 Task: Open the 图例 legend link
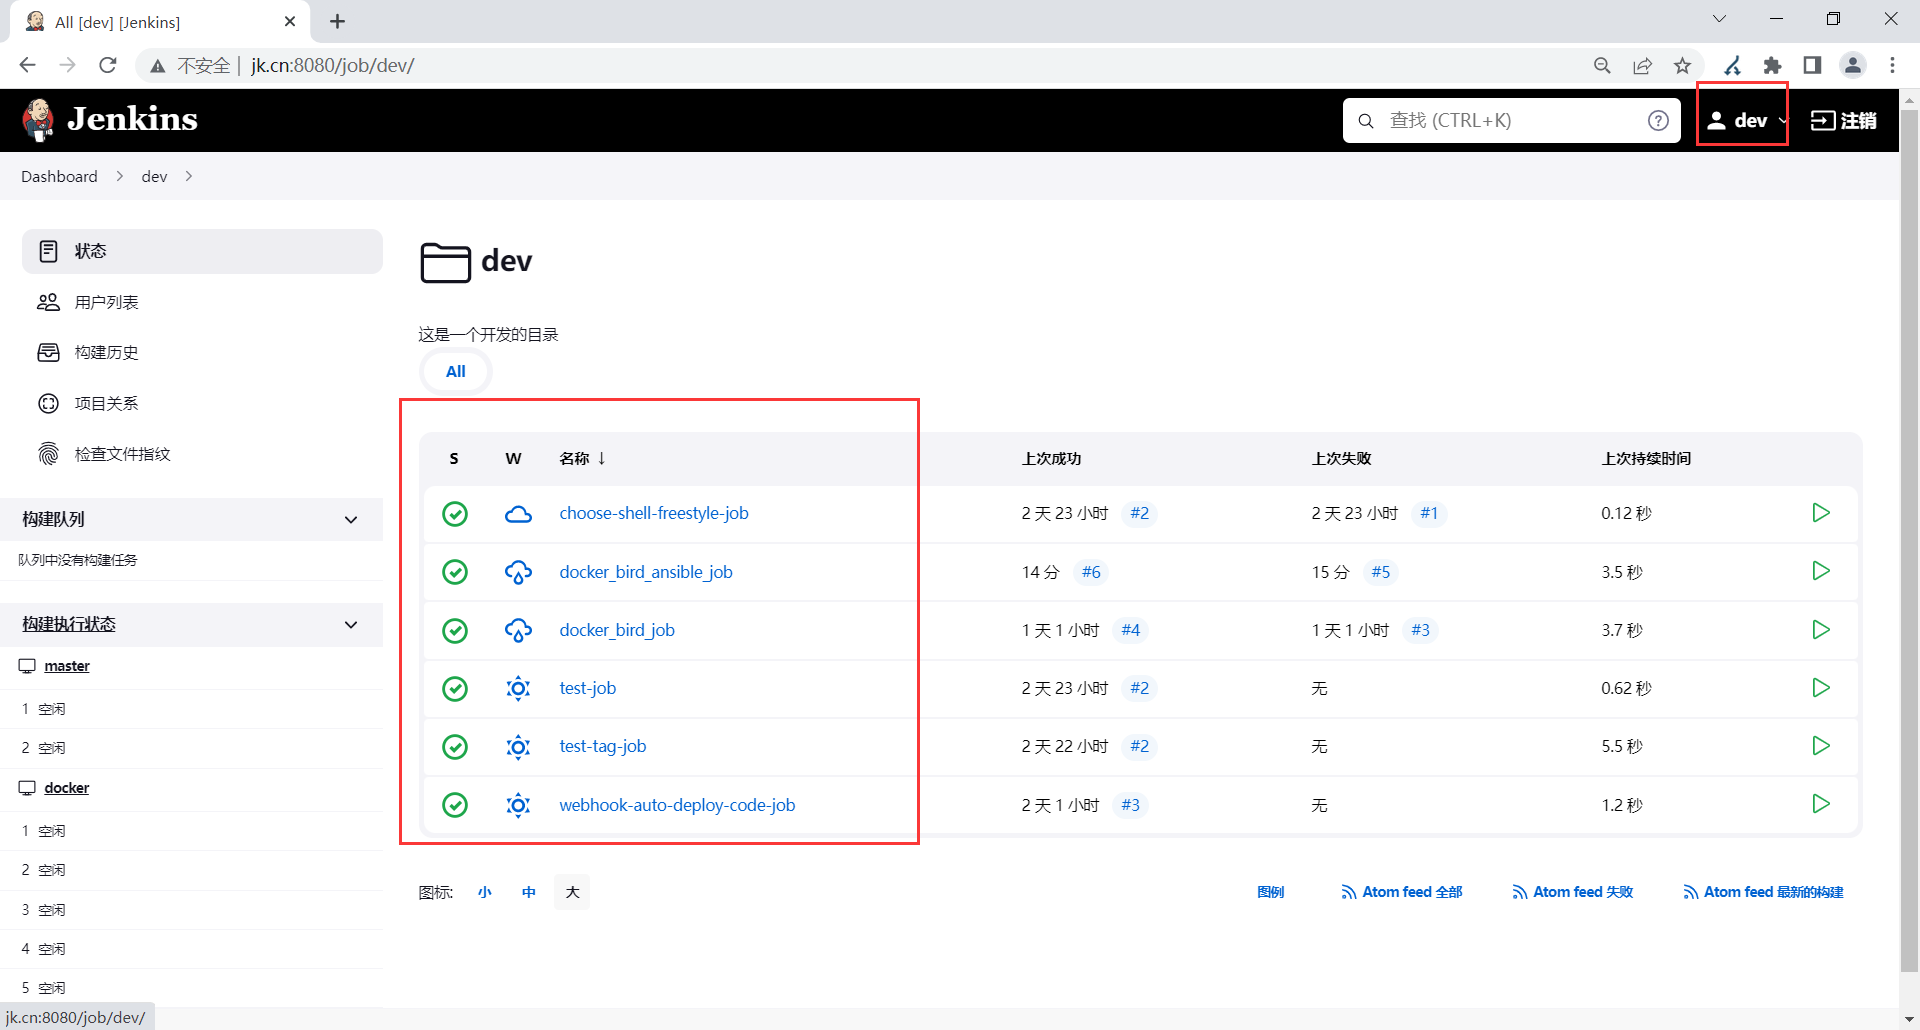click(1271, 892)
